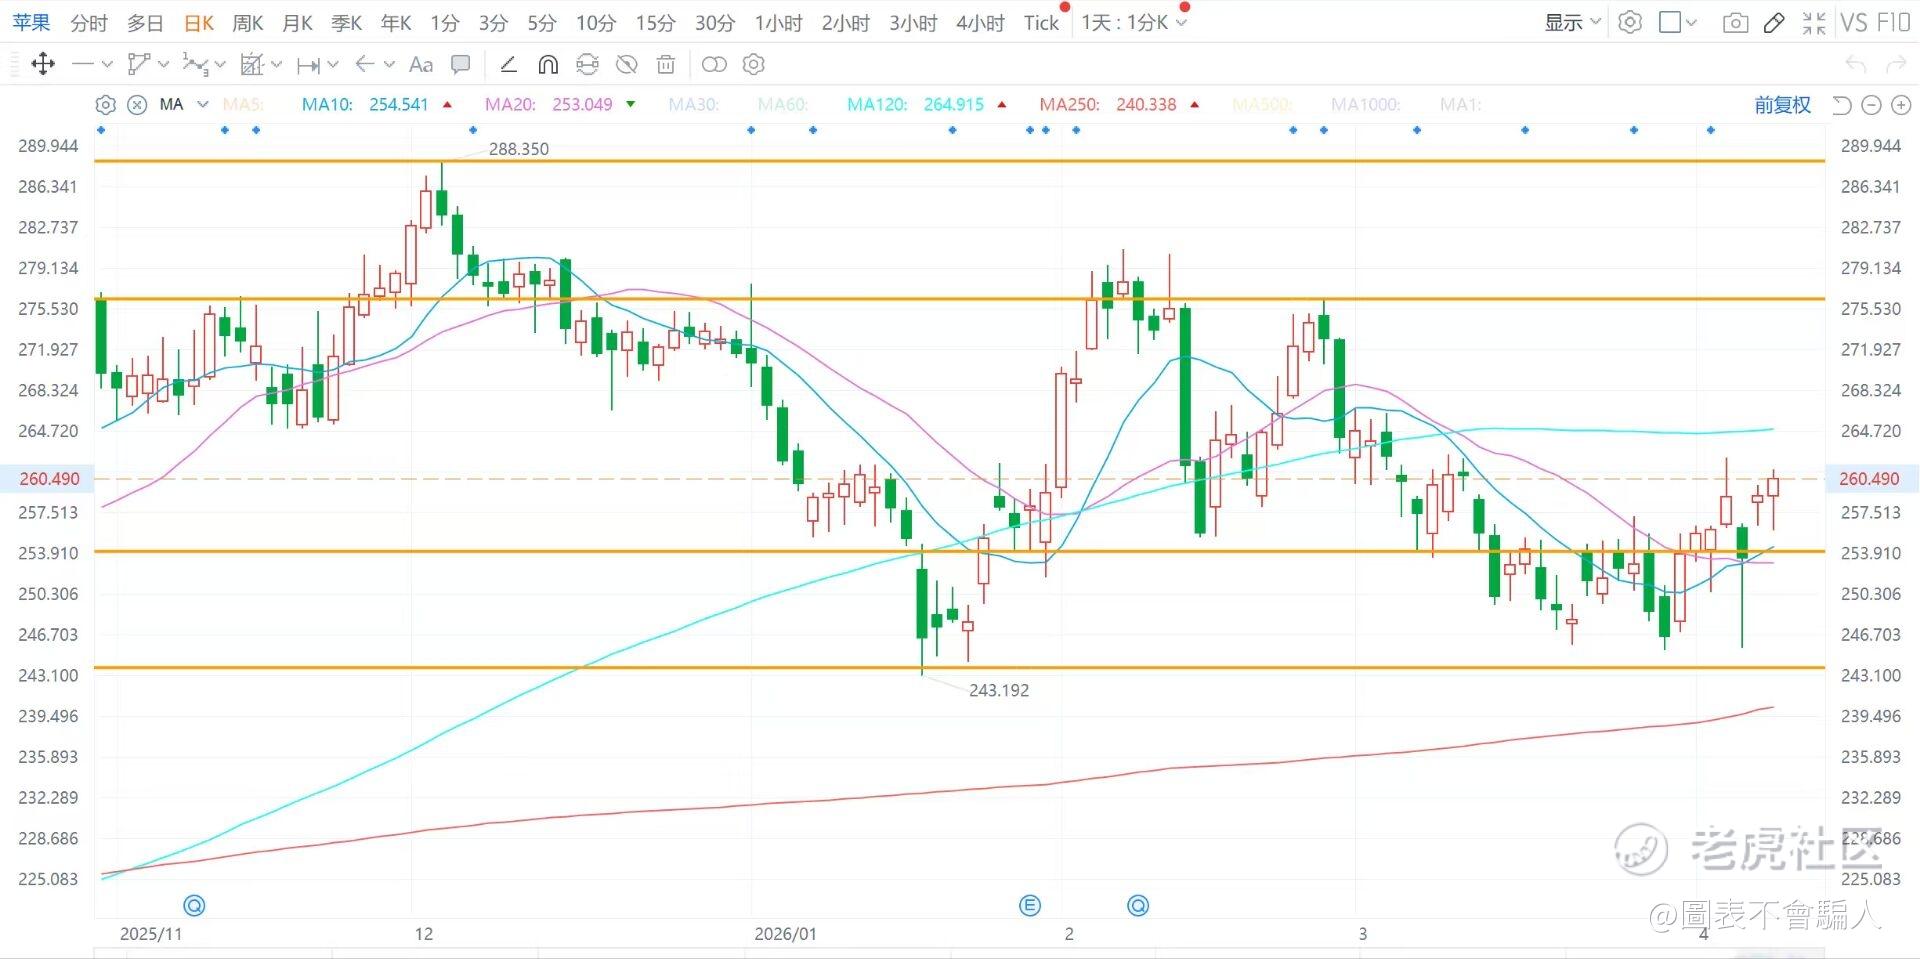Remove the MA indicator with X icon
This screenshot has height=959, width=1920.
click(138, 105)
